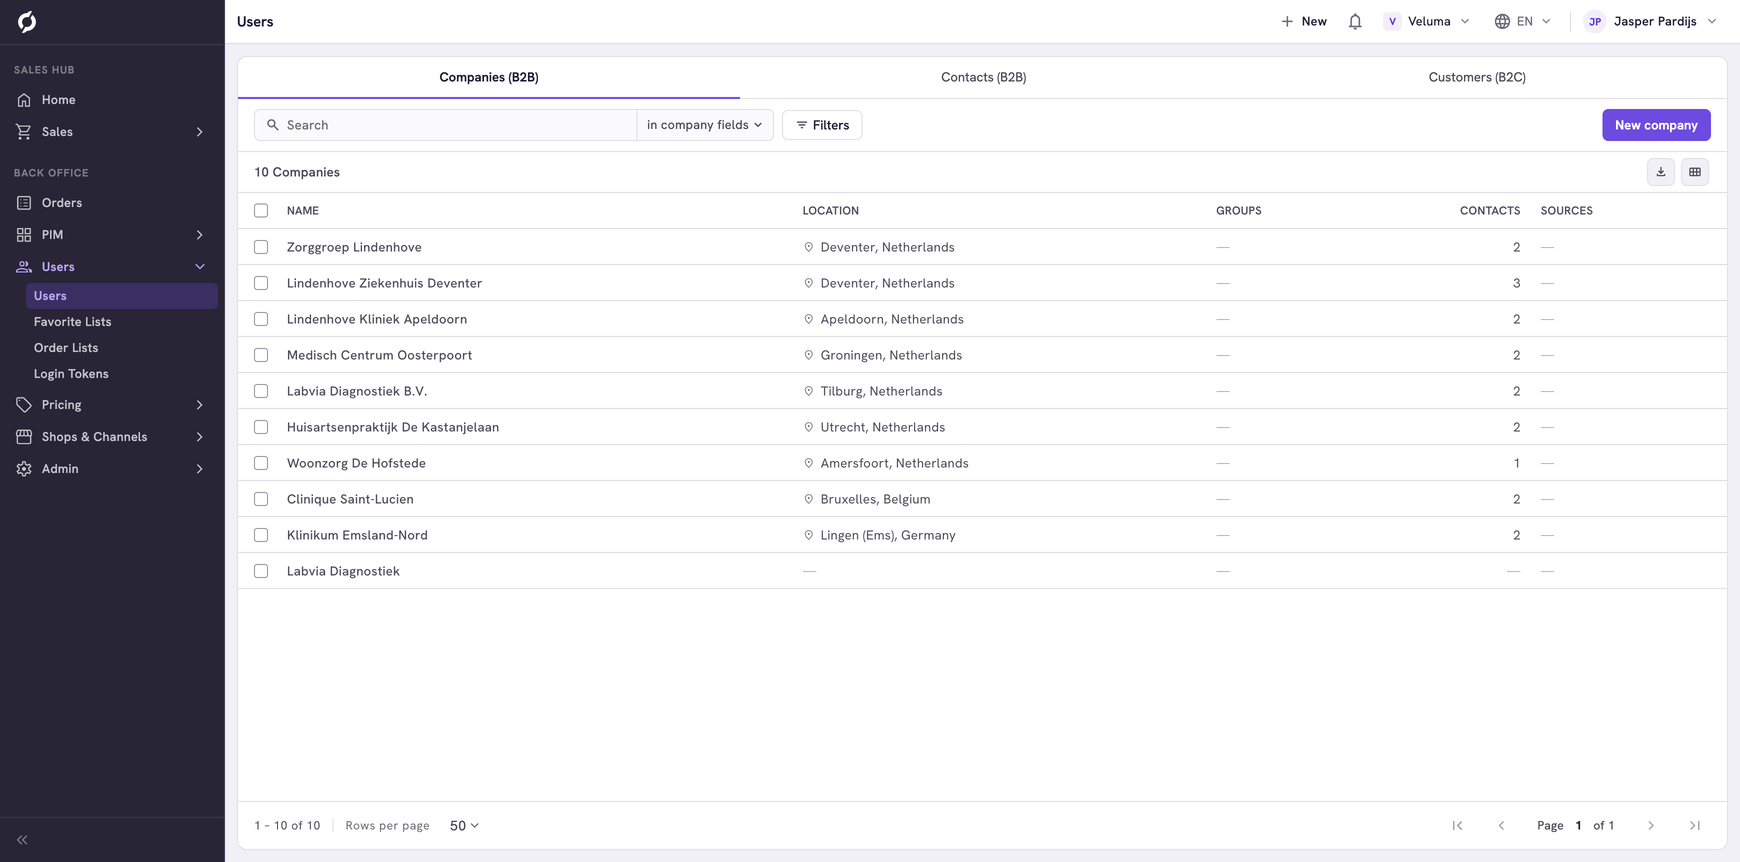Click the Orders icon in sidebar
This screenshot has width=1740, height=862.
24,203
